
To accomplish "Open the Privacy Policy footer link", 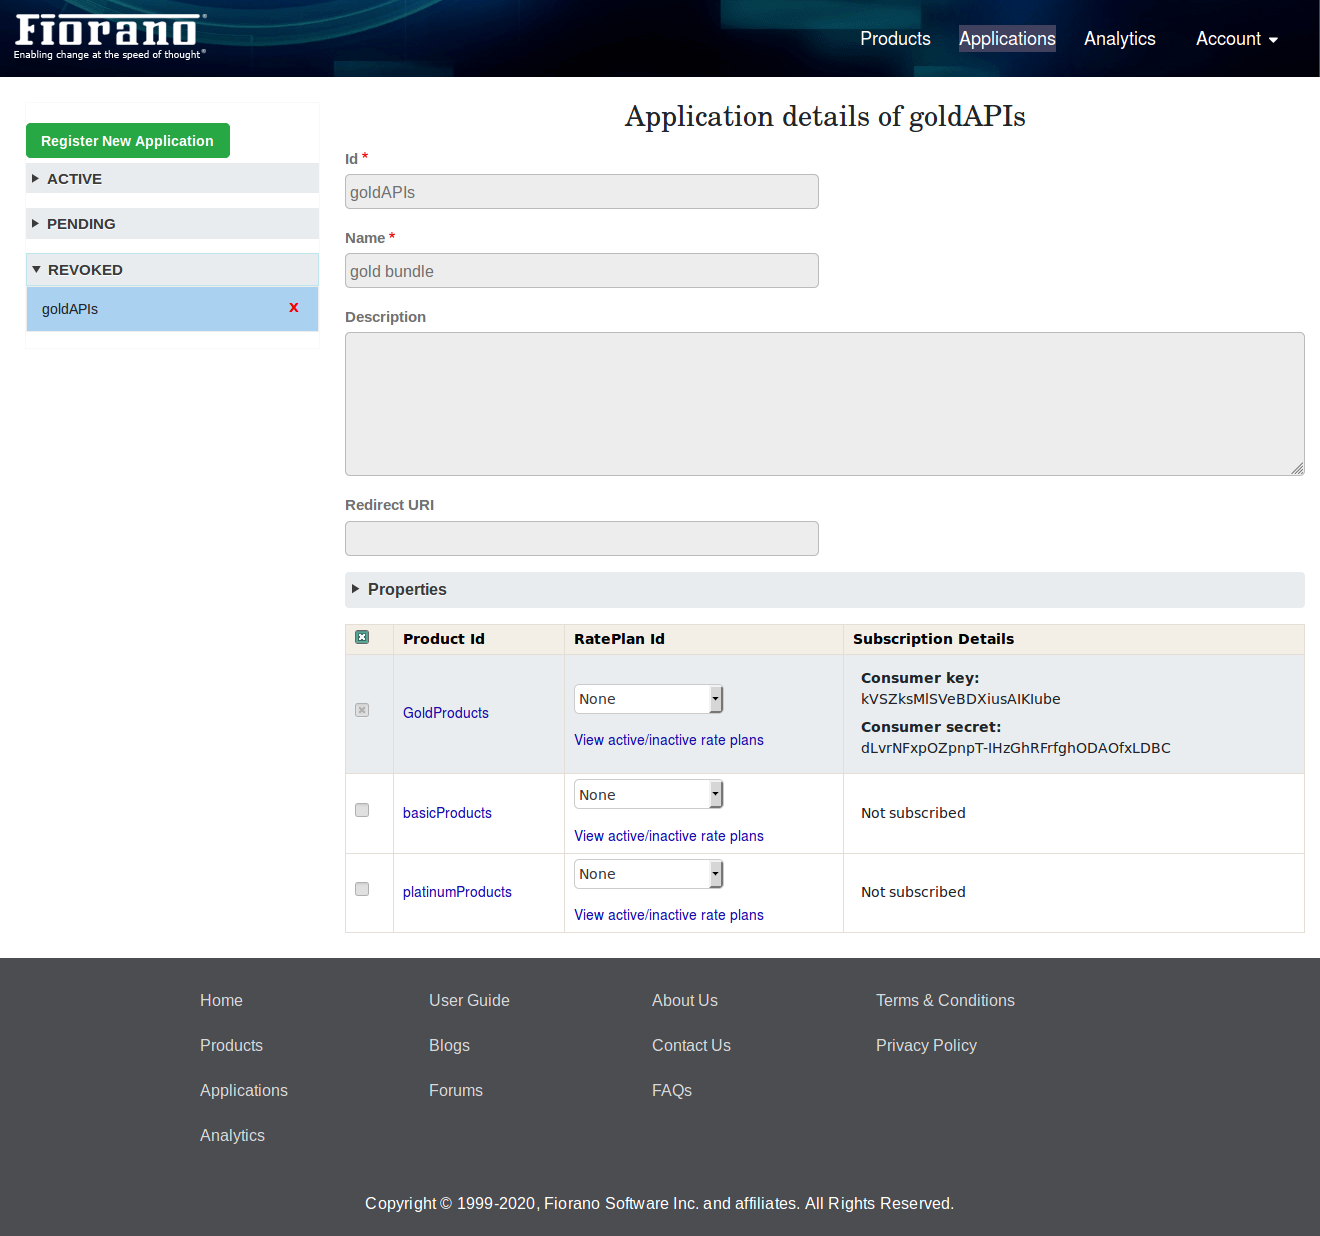I will tap(926, 1045).
